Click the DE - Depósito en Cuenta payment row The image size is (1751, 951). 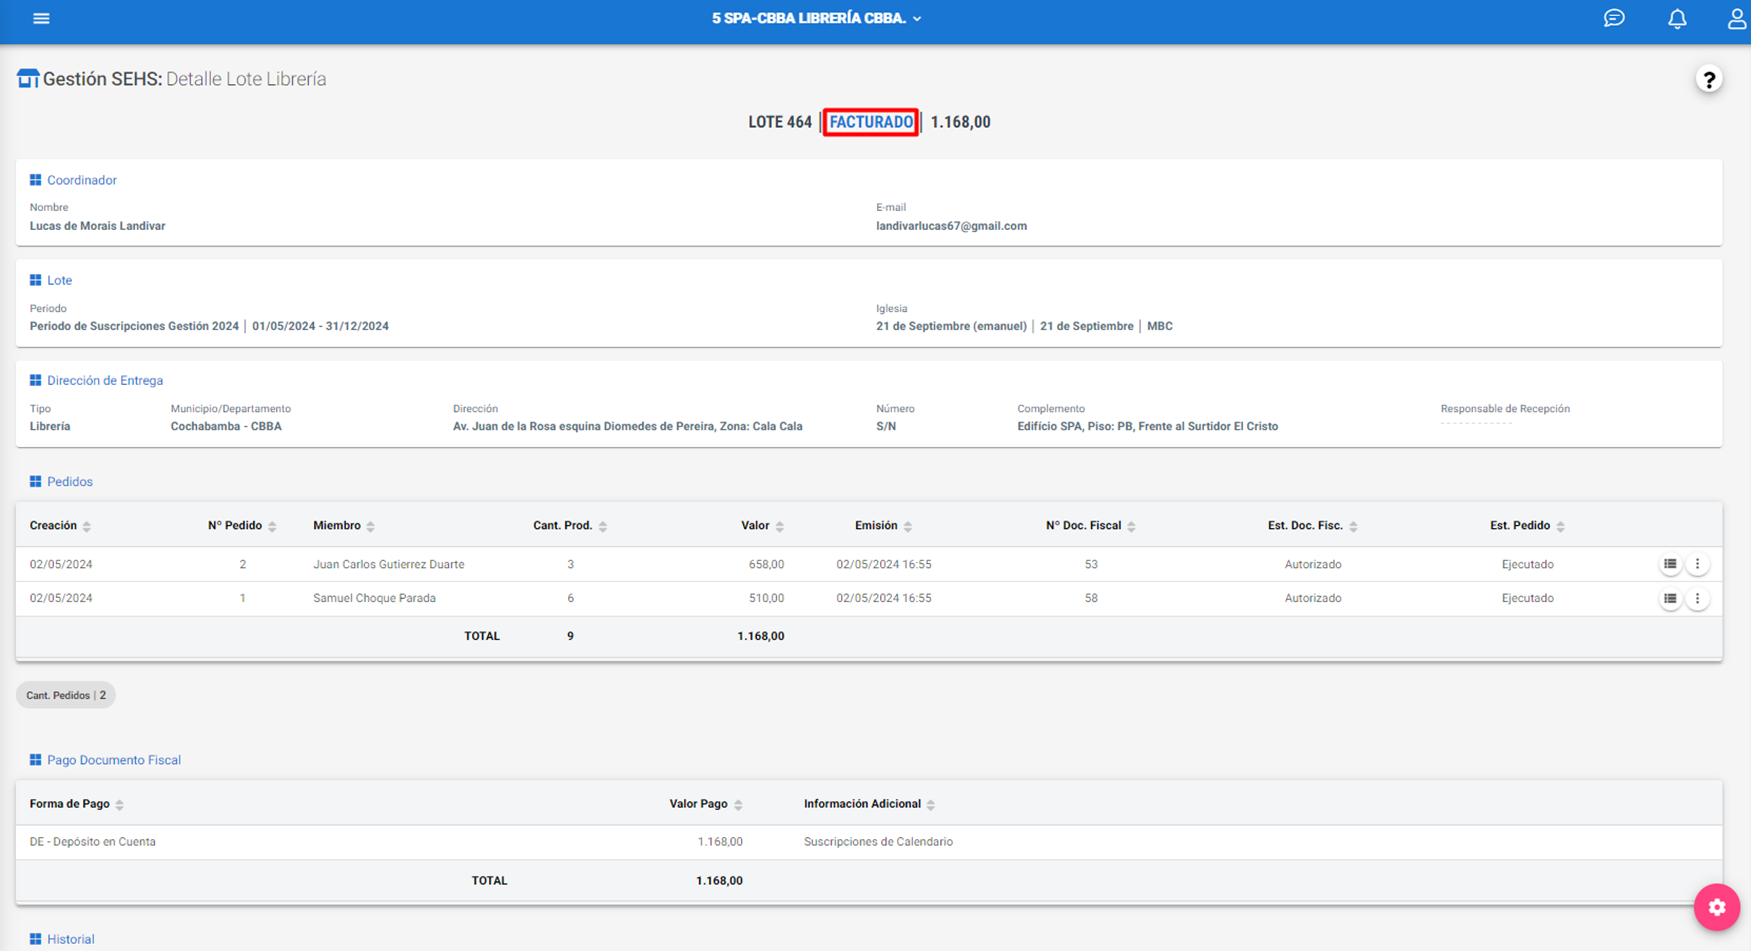(869, 842)
